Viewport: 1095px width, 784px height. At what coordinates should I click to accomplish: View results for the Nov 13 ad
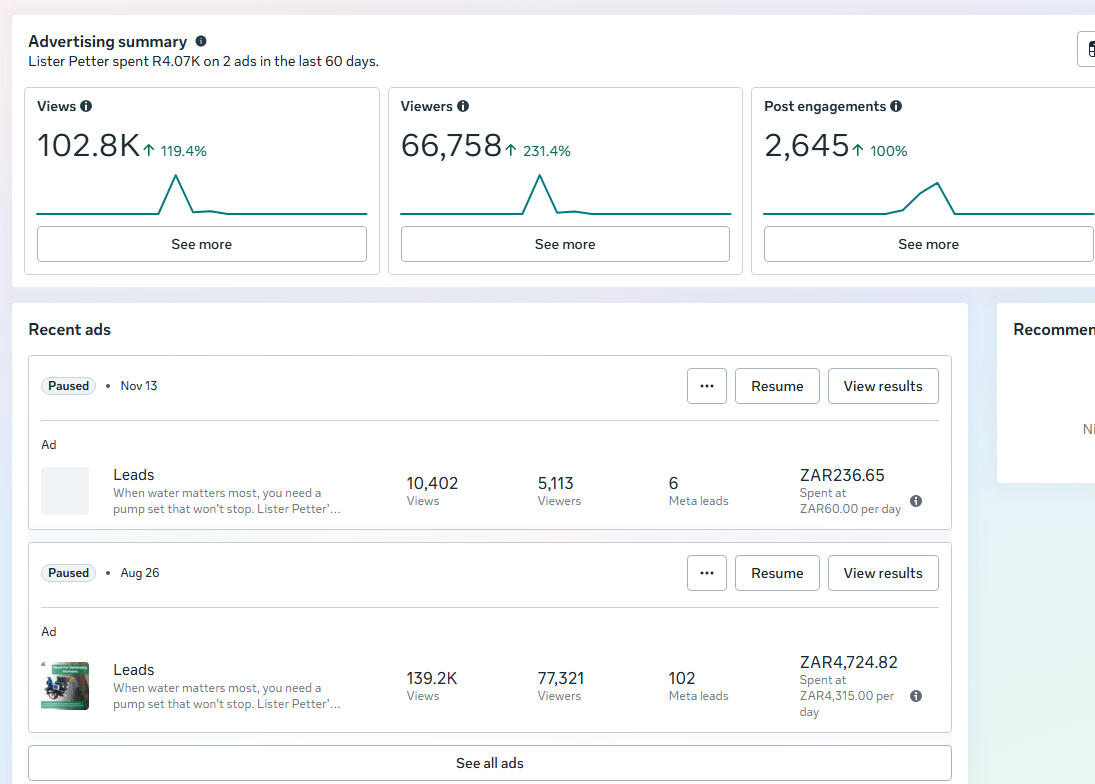tap(883, 386)
